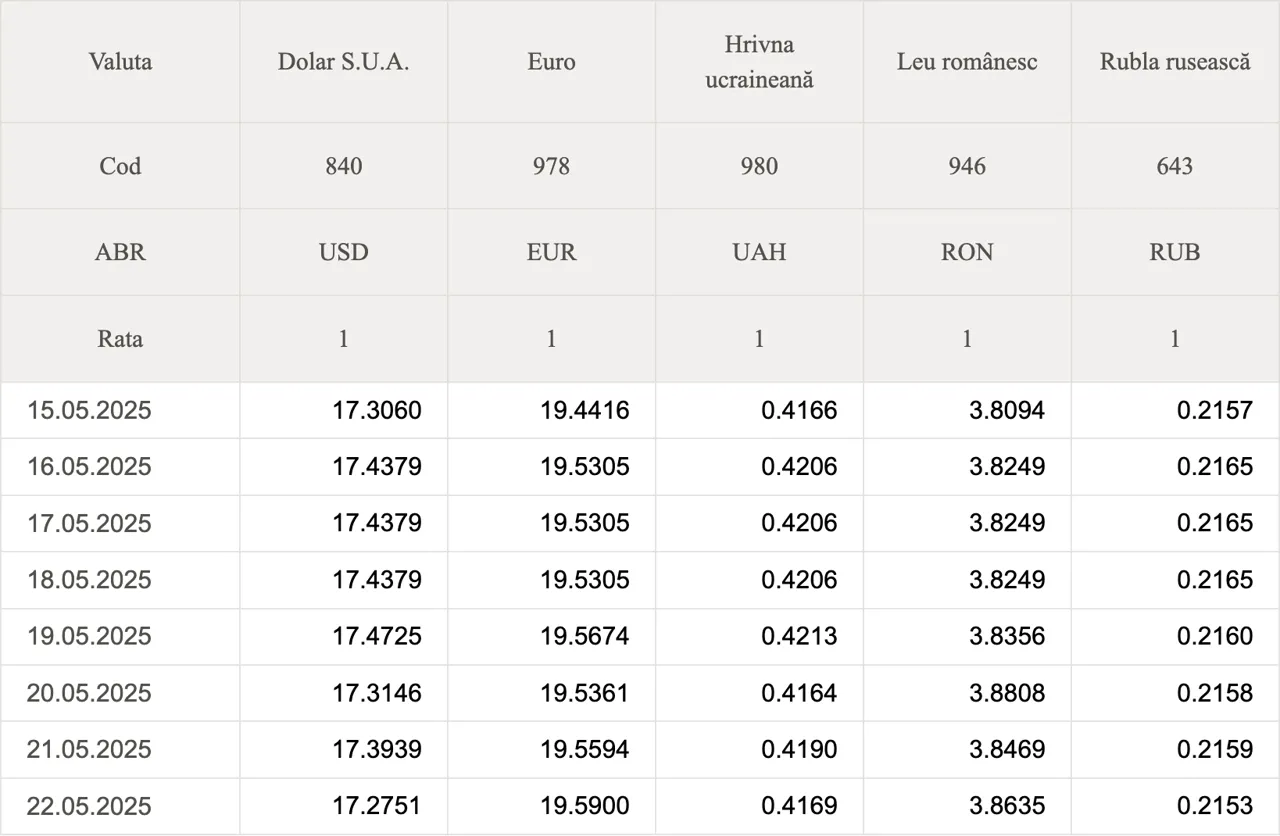Click the Hrivna ucraineană header cell
The image size is (1280, 836).
pyautogui.click(x=759, y=62)
